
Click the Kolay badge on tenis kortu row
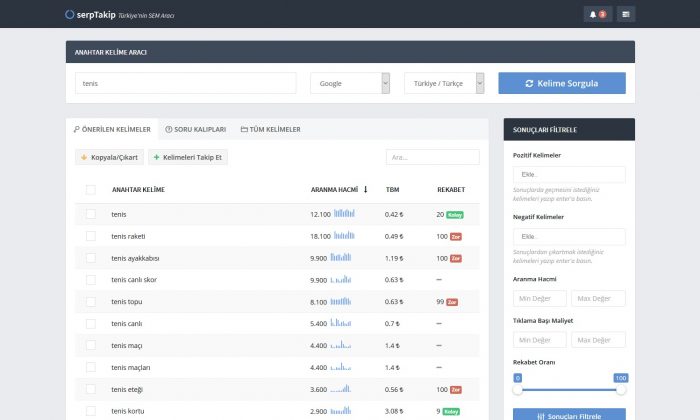[451, 412]
